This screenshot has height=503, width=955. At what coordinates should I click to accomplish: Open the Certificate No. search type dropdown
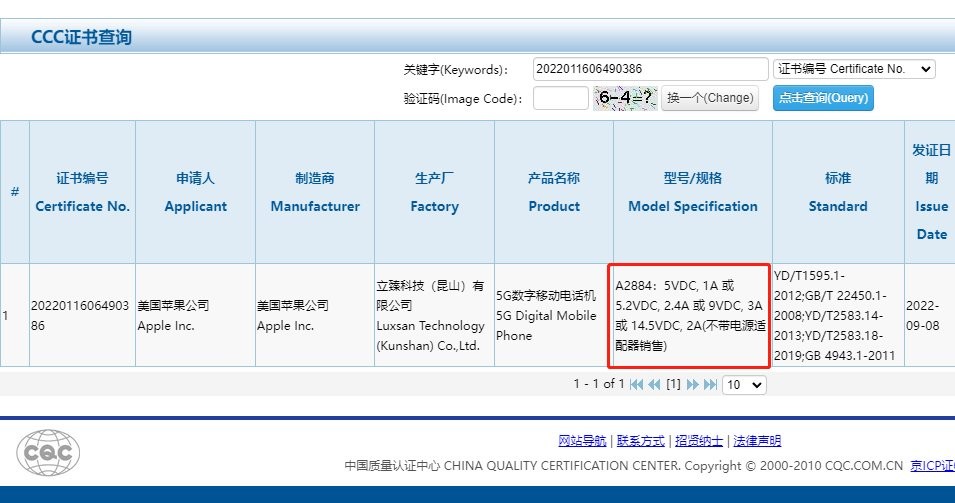pos(855,69)
